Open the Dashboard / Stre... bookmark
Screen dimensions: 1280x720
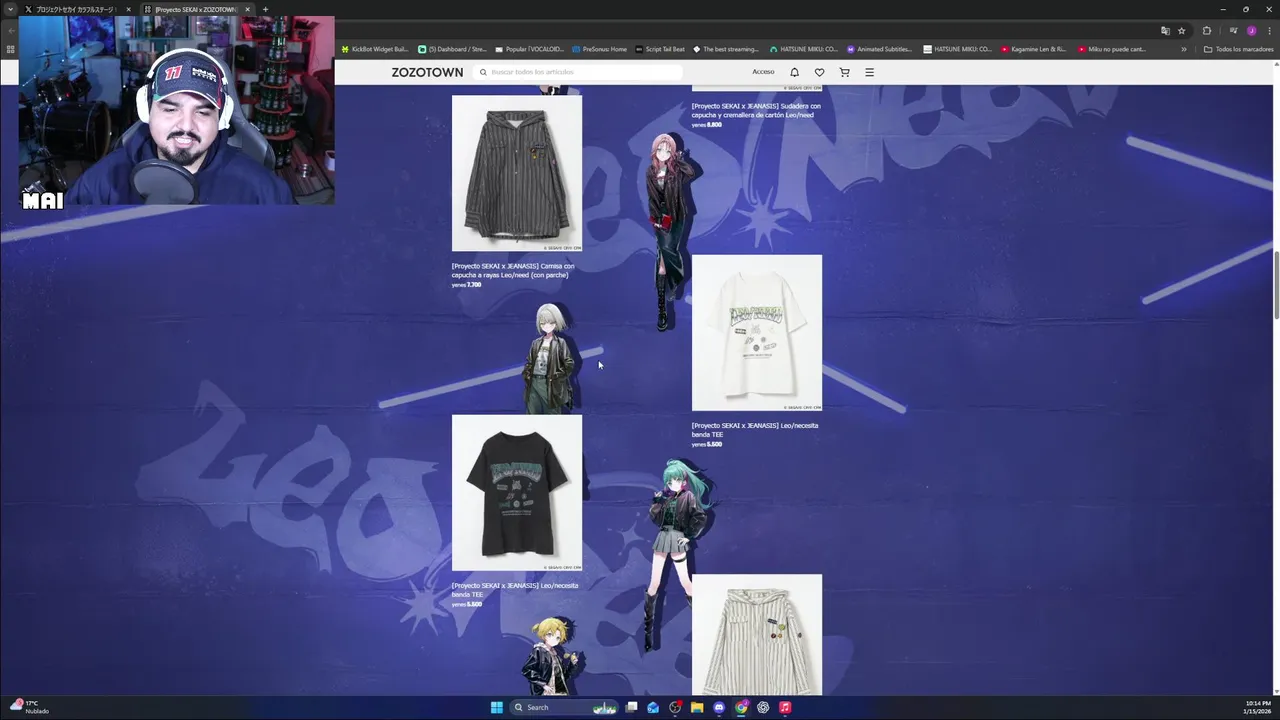click(452, 49)
